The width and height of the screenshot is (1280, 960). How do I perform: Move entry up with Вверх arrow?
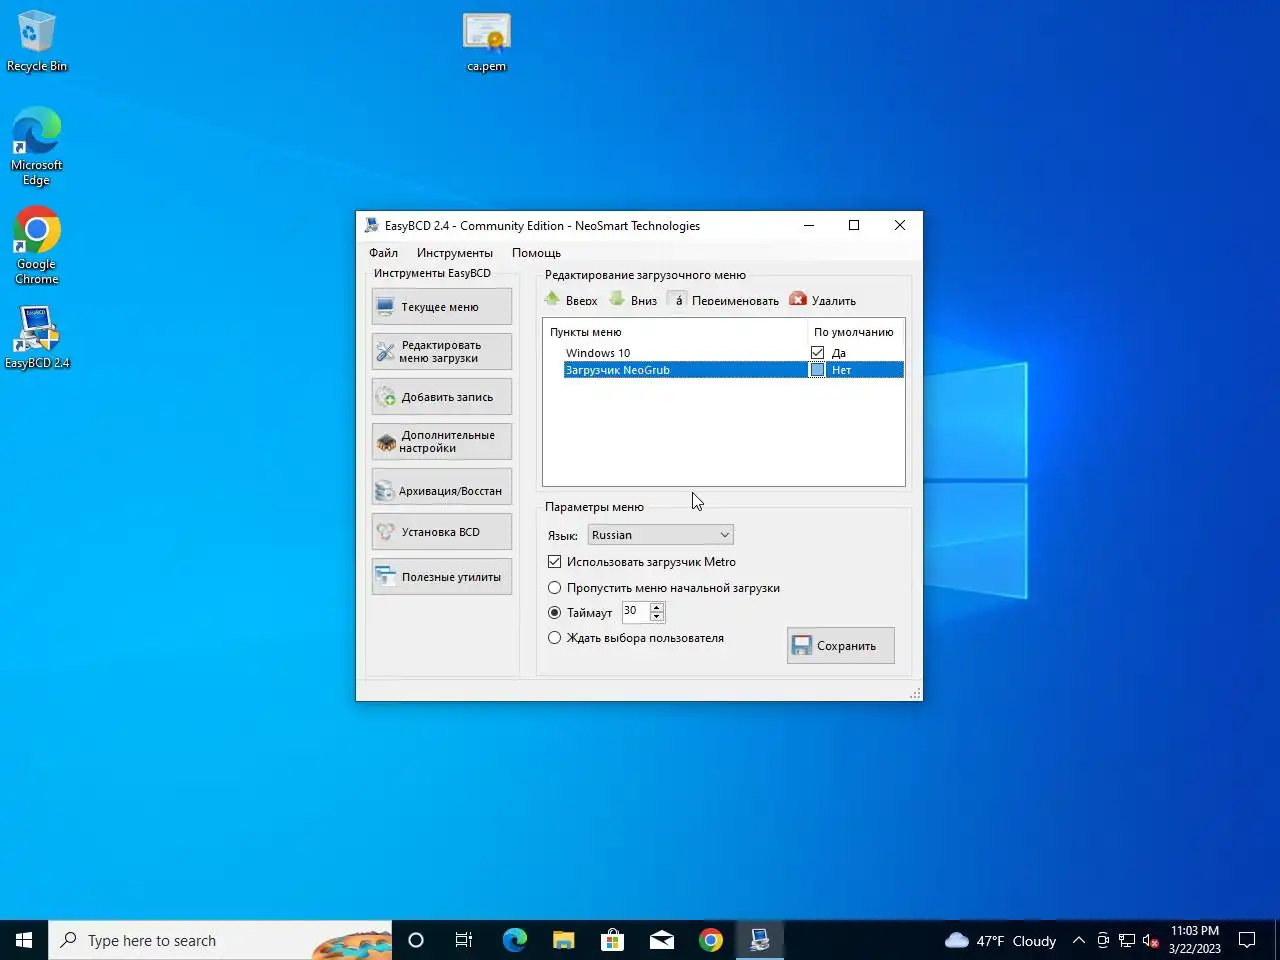pyautogui.click(x=571, y=300)
